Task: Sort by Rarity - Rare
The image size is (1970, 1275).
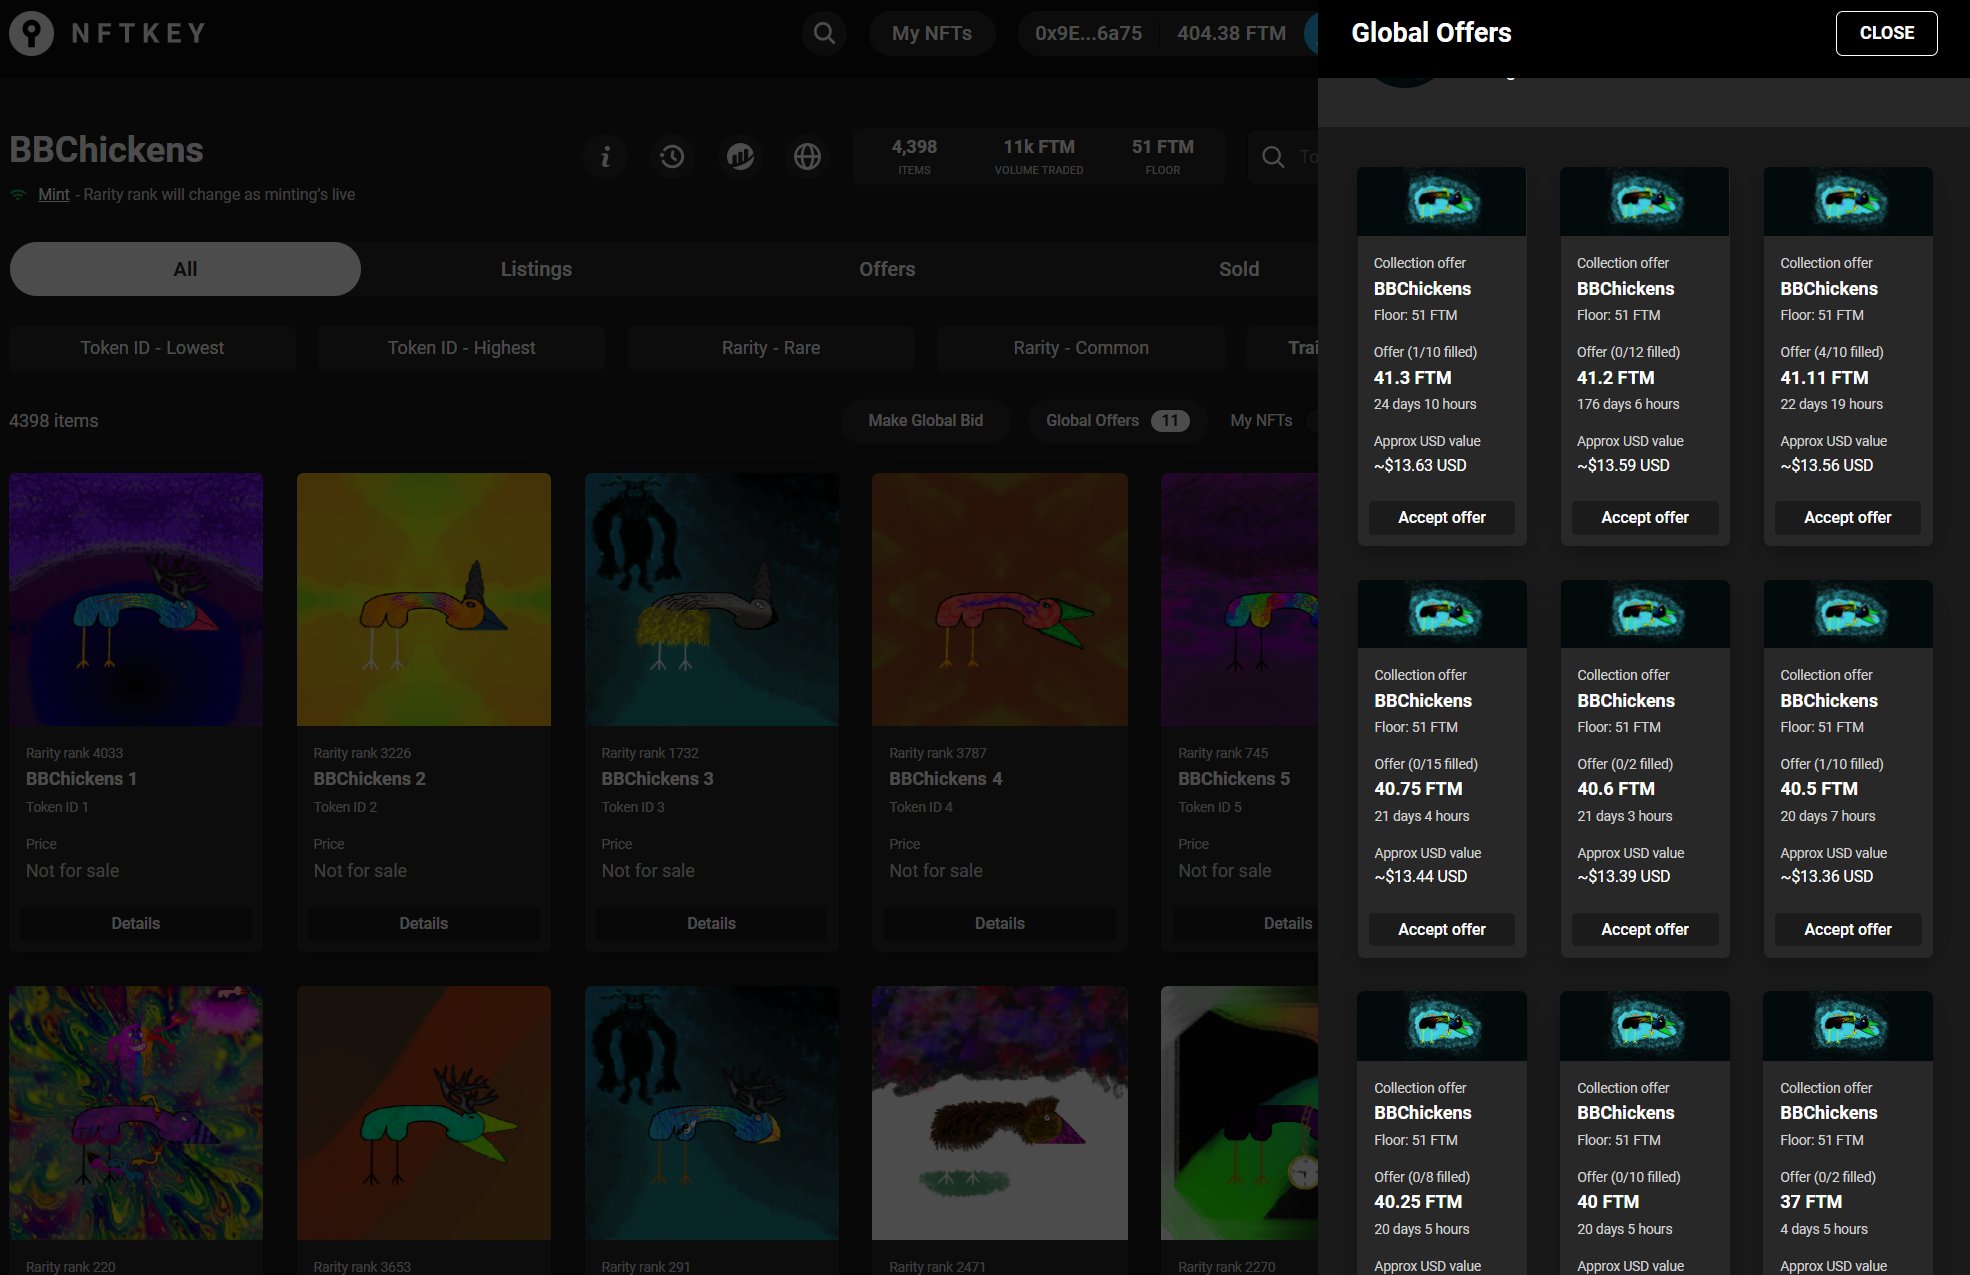Action: point(771,348)
